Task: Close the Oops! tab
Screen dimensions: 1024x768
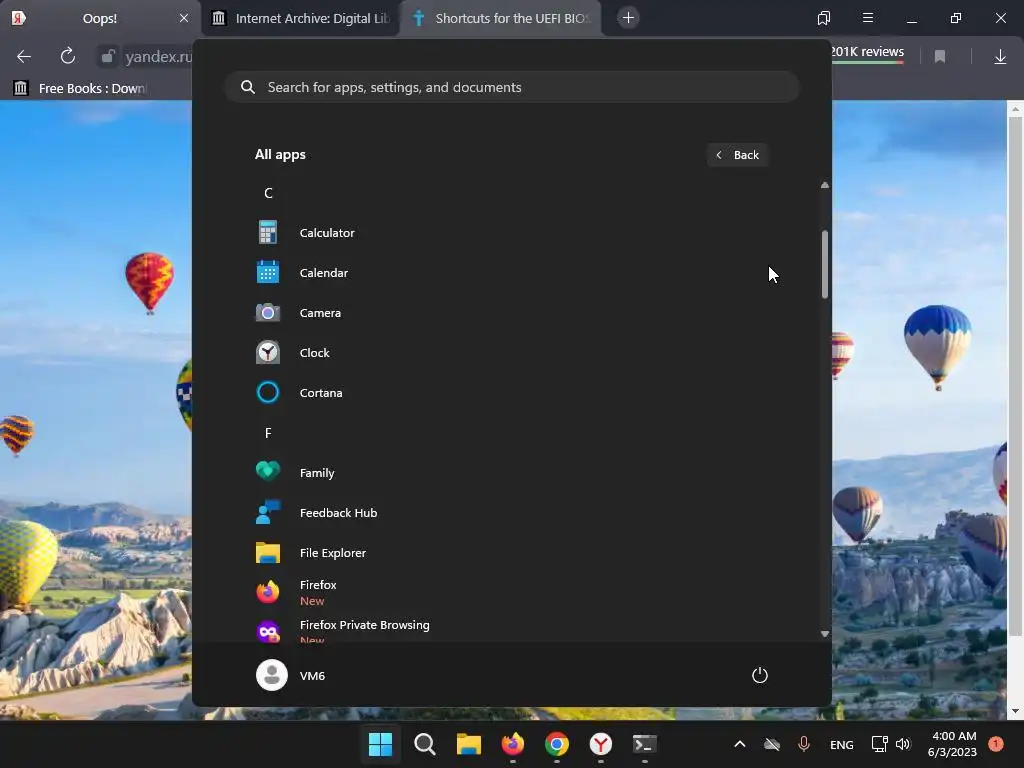Action: (184, 18)
